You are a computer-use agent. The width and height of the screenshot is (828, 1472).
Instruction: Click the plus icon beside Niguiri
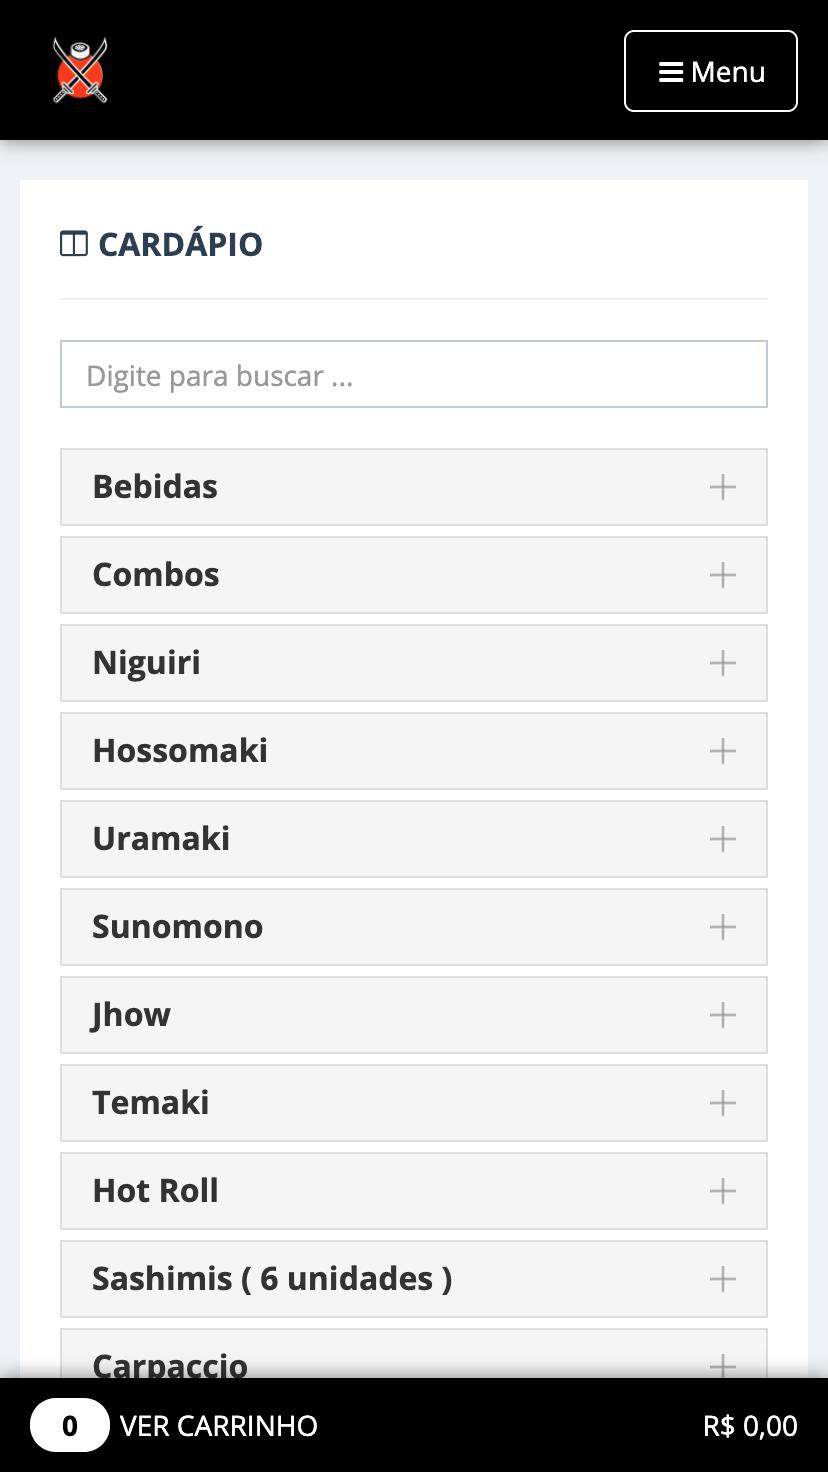(x=723, y=663)
